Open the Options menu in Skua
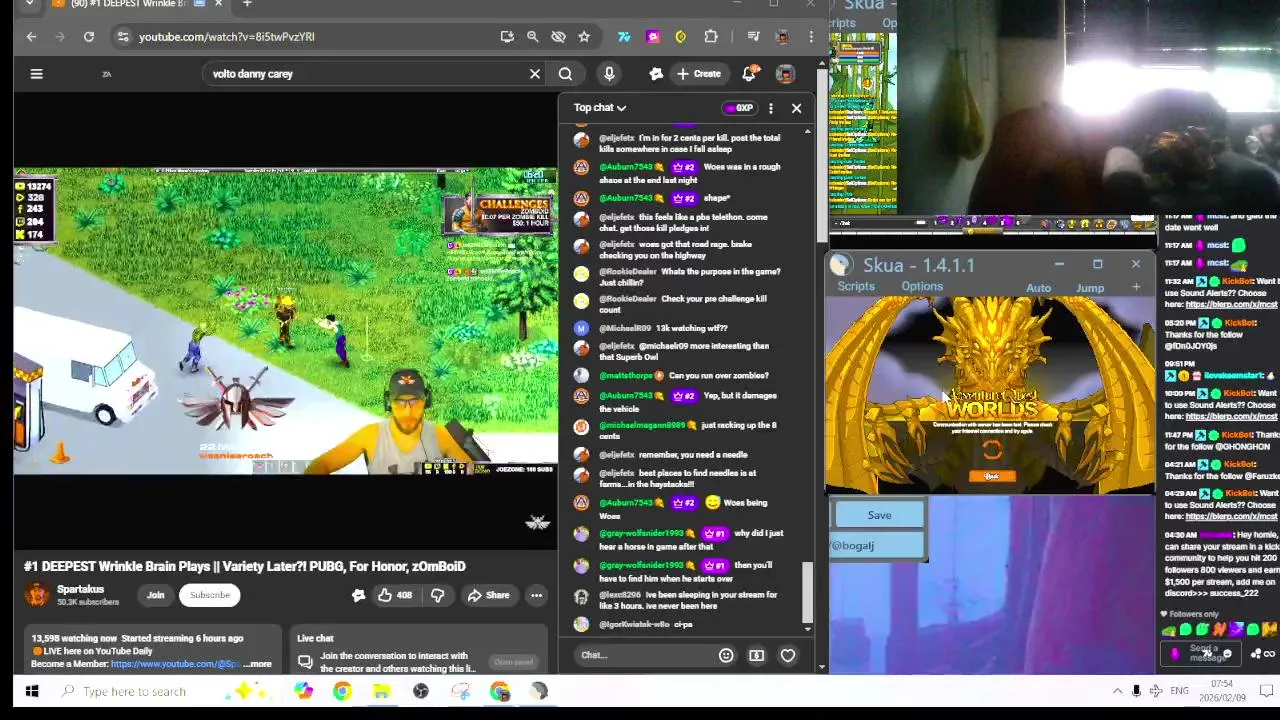The width and height of the screenshot is (1280, 720). (x=922, y=287)
